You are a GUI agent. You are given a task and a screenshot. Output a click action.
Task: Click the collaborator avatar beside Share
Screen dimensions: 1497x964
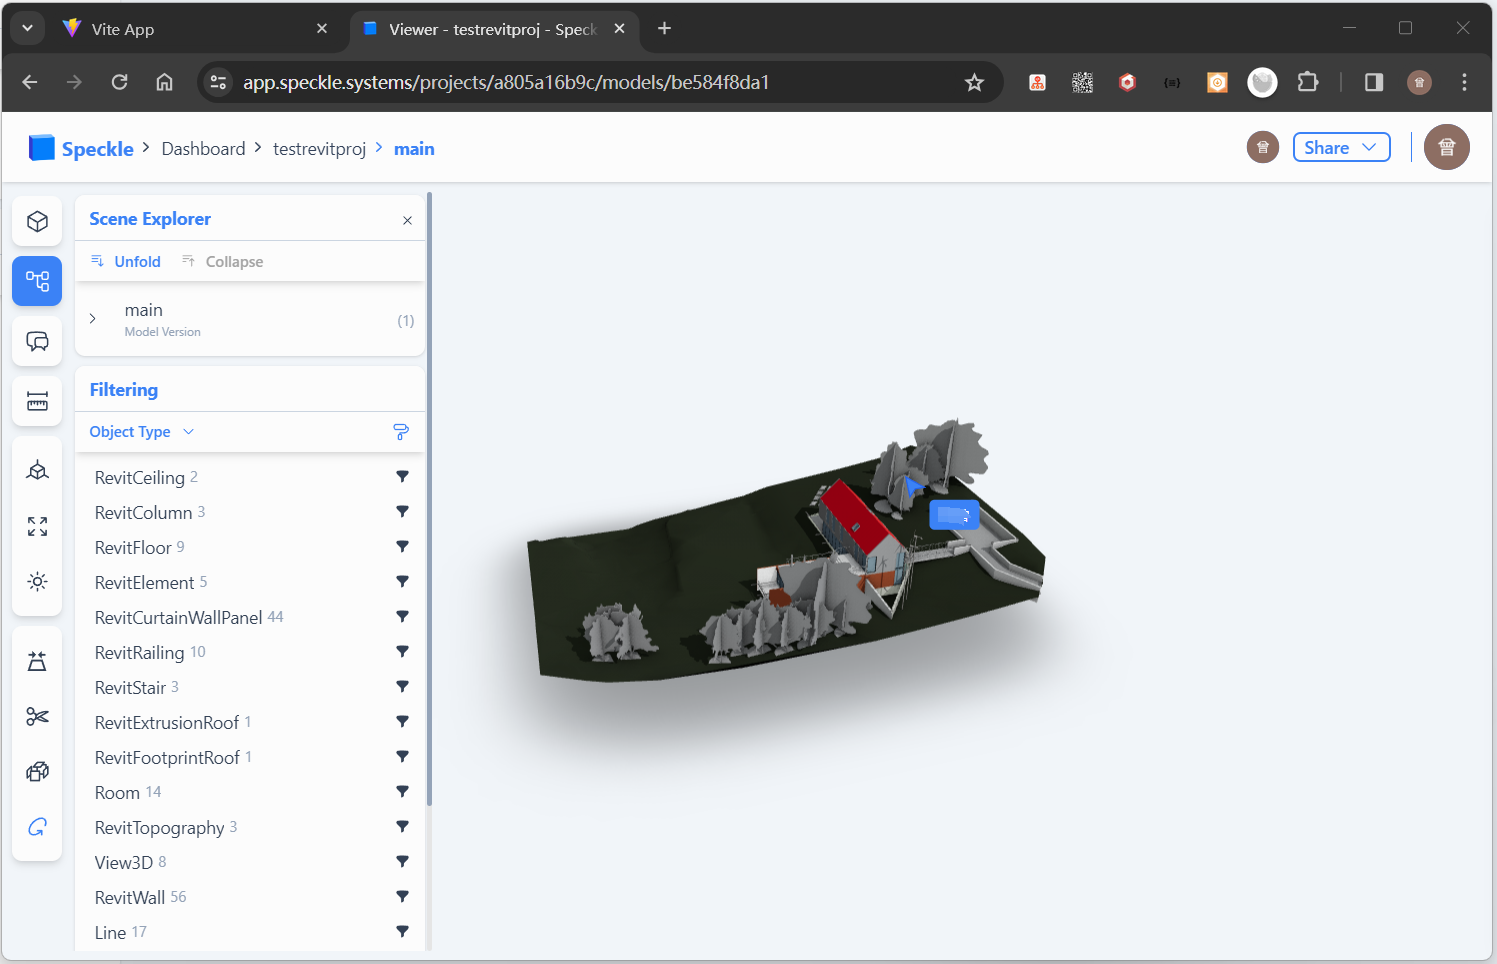click(x=1262, y=148)
